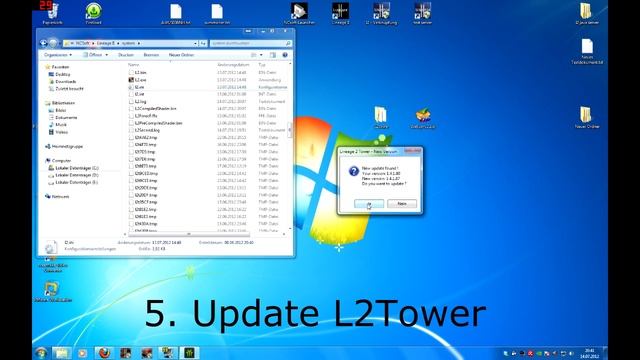Select the Neues Textdokument file on the desktop

[x=587, y=51]
